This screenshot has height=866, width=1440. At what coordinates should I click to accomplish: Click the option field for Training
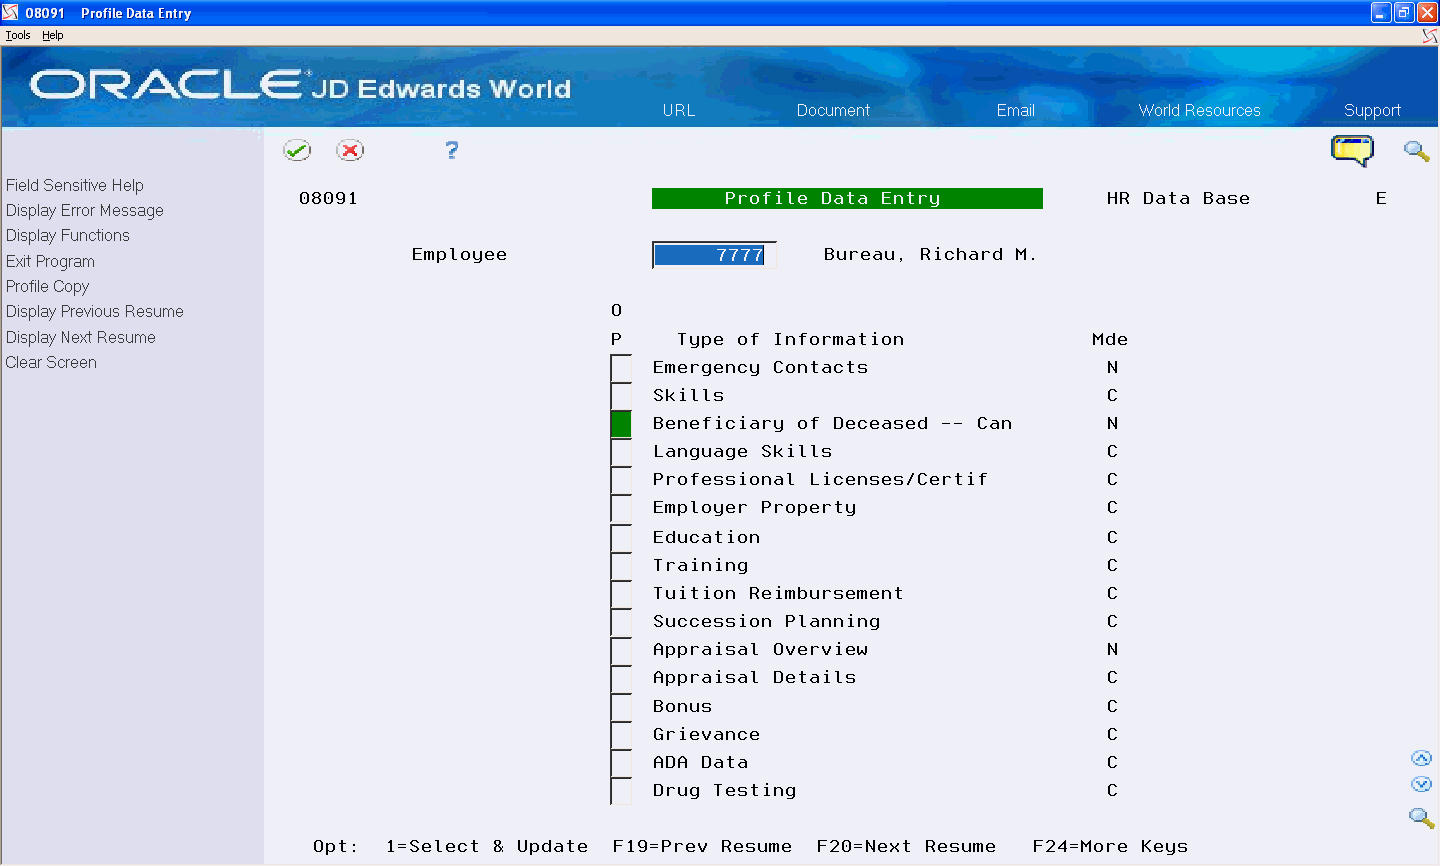pyautogui.click(x=621, y=566)
